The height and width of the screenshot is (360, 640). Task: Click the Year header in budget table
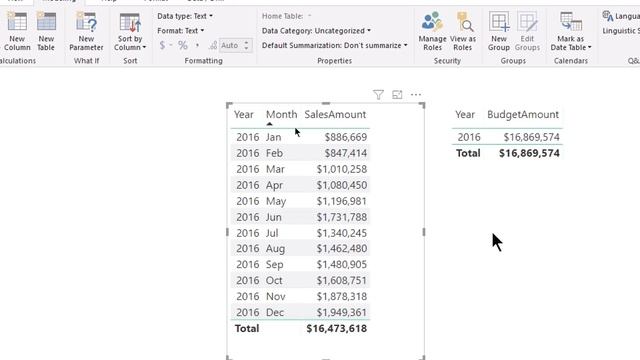[x=465, y=115]
